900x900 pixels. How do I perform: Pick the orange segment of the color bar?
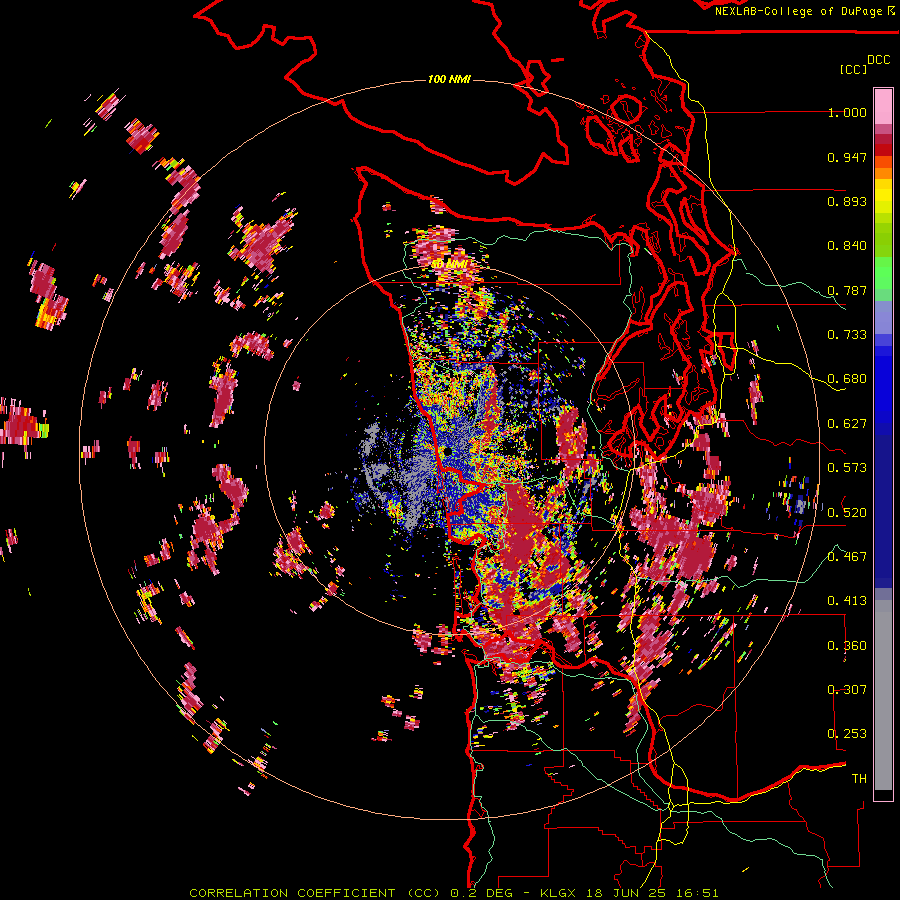pyautogui.click(x=883, y=173)
